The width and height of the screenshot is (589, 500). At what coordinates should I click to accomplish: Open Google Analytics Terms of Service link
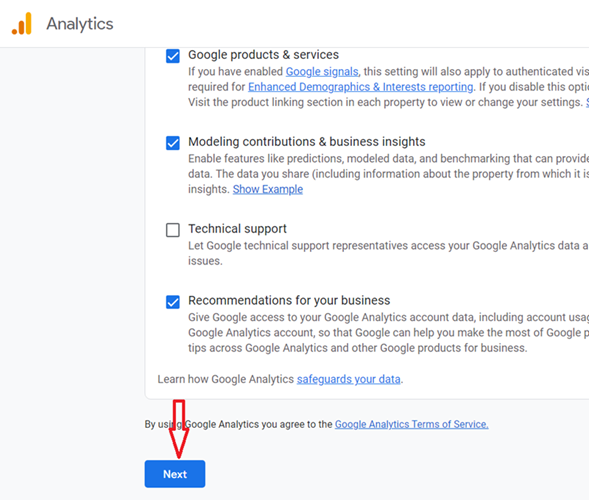[x=412, y=424]
